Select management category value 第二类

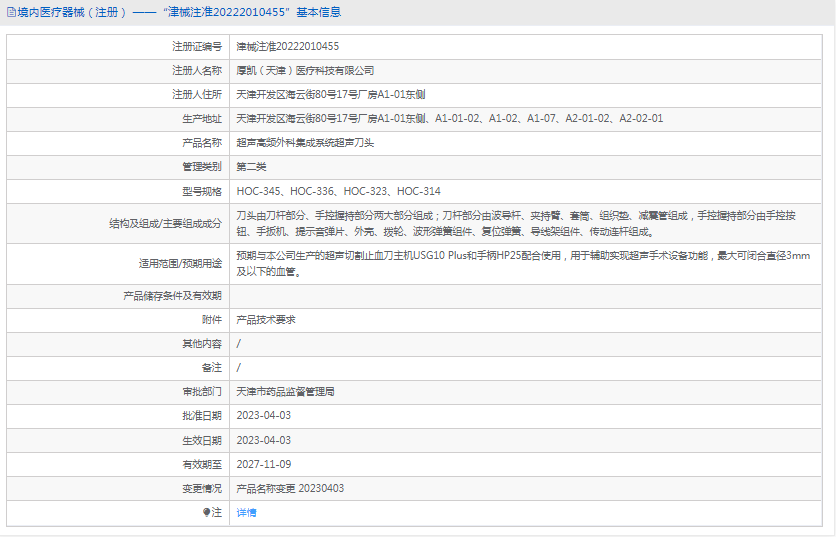(x=251, y=166)
